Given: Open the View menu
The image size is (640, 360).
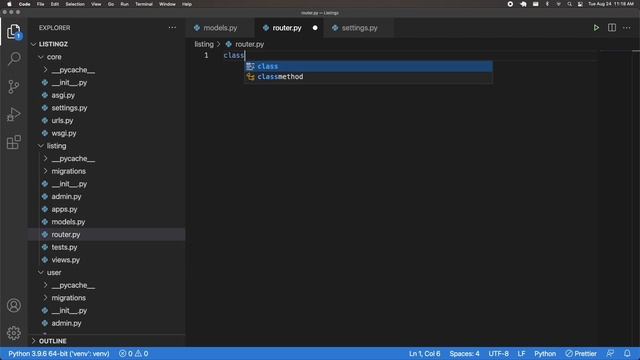Looking at the screenshot, I should point(96,4).
